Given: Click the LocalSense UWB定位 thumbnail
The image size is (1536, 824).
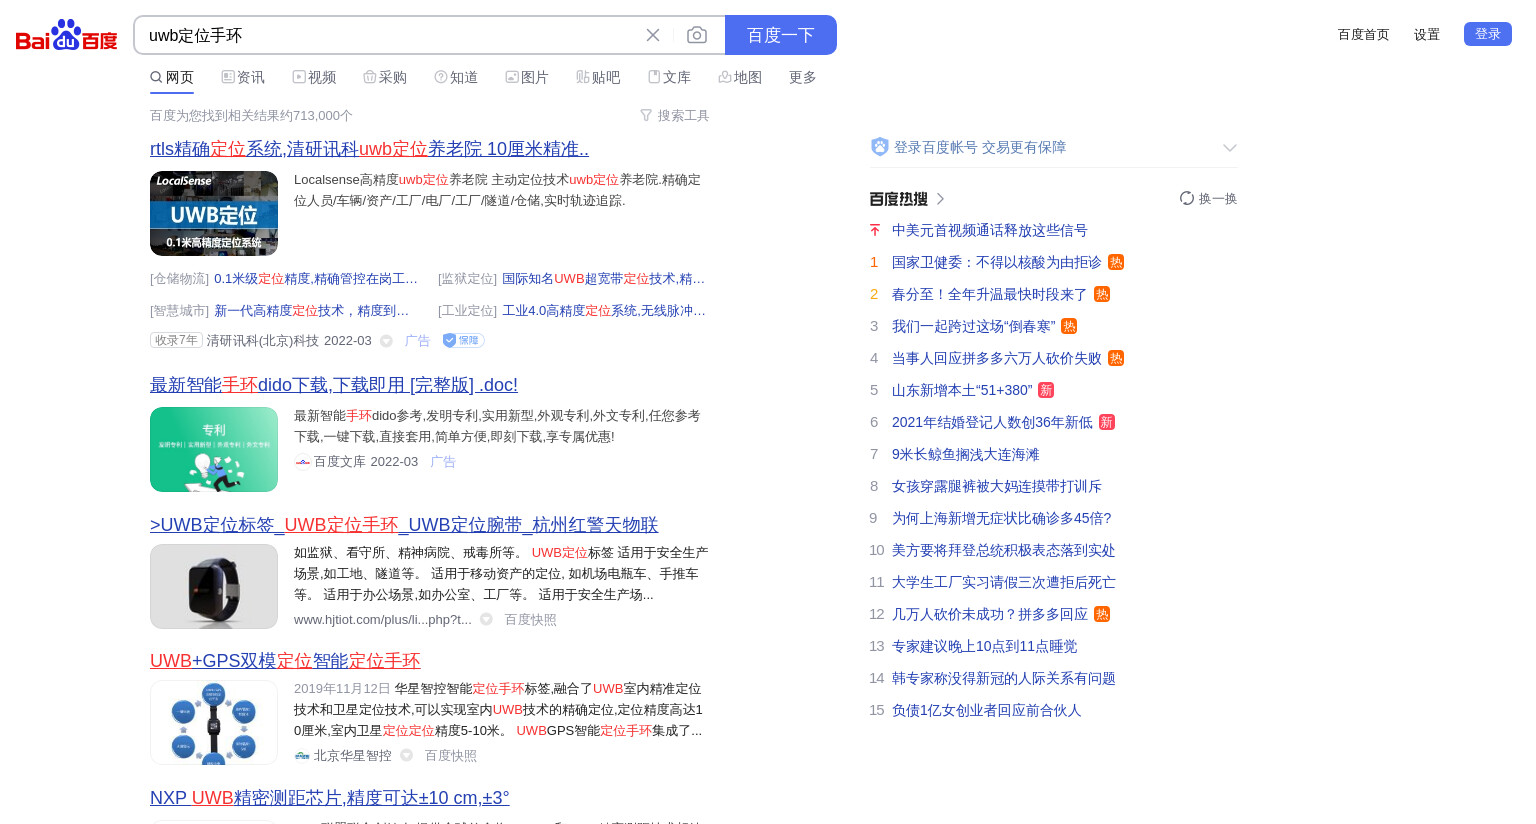Looking at the screenshot, I should point(214,213).
